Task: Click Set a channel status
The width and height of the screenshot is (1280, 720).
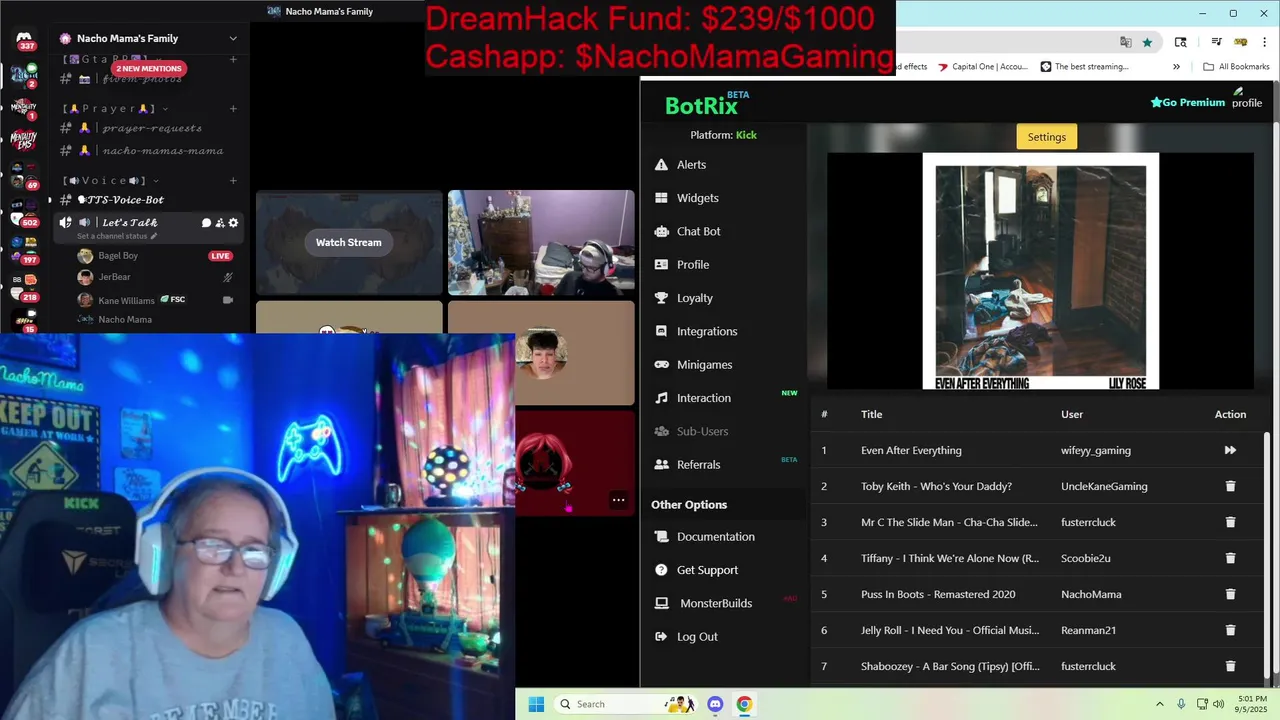Action: 117,237
